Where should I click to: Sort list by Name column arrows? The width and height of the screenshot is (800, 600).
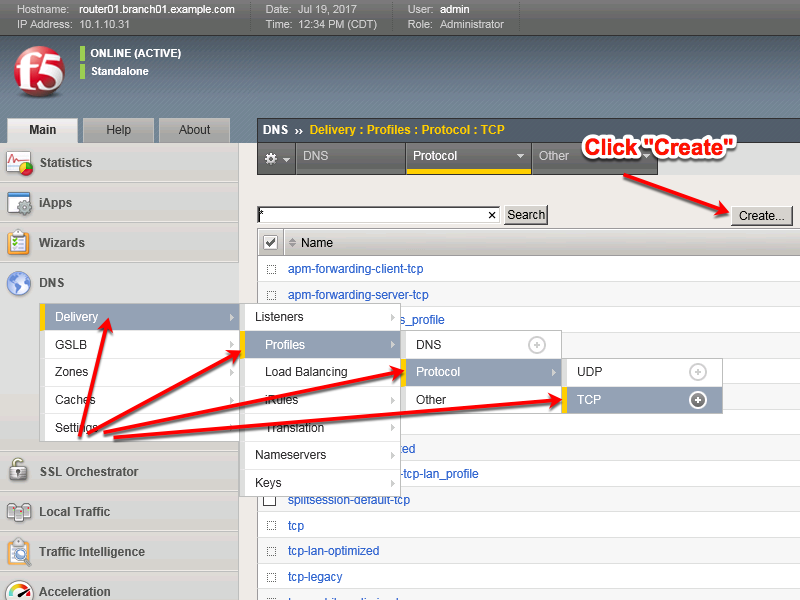pos(292,243)
